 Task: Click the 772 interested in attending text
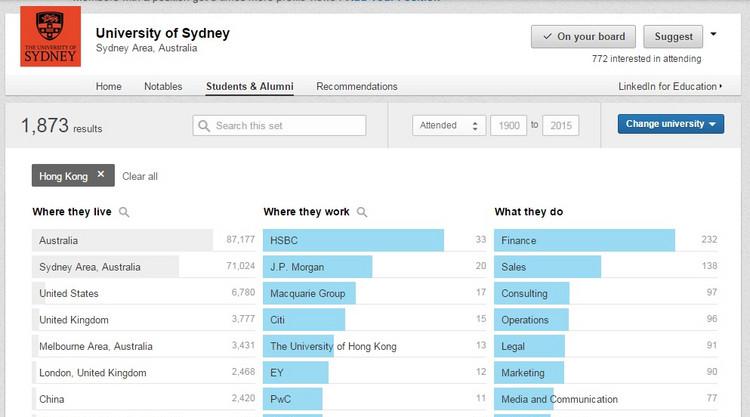pos(646,59)
